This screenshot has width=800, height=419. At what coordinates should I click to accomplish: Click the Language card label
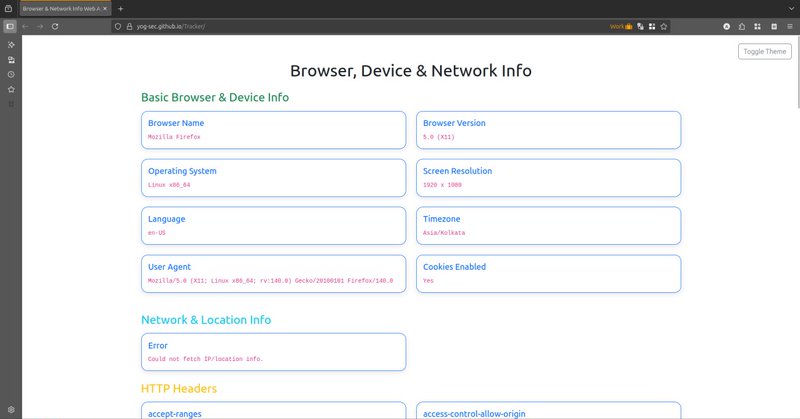click(166, 219)
